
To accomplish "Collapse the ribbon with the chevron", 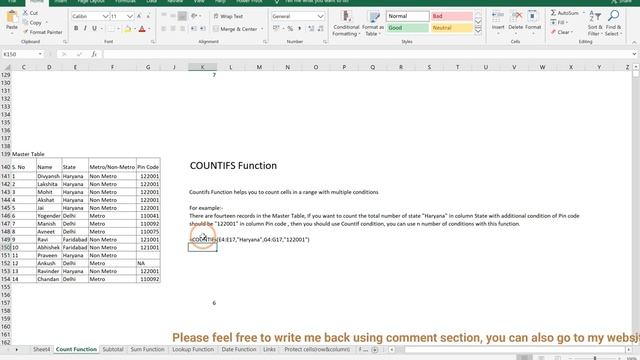I will point(634,42).
